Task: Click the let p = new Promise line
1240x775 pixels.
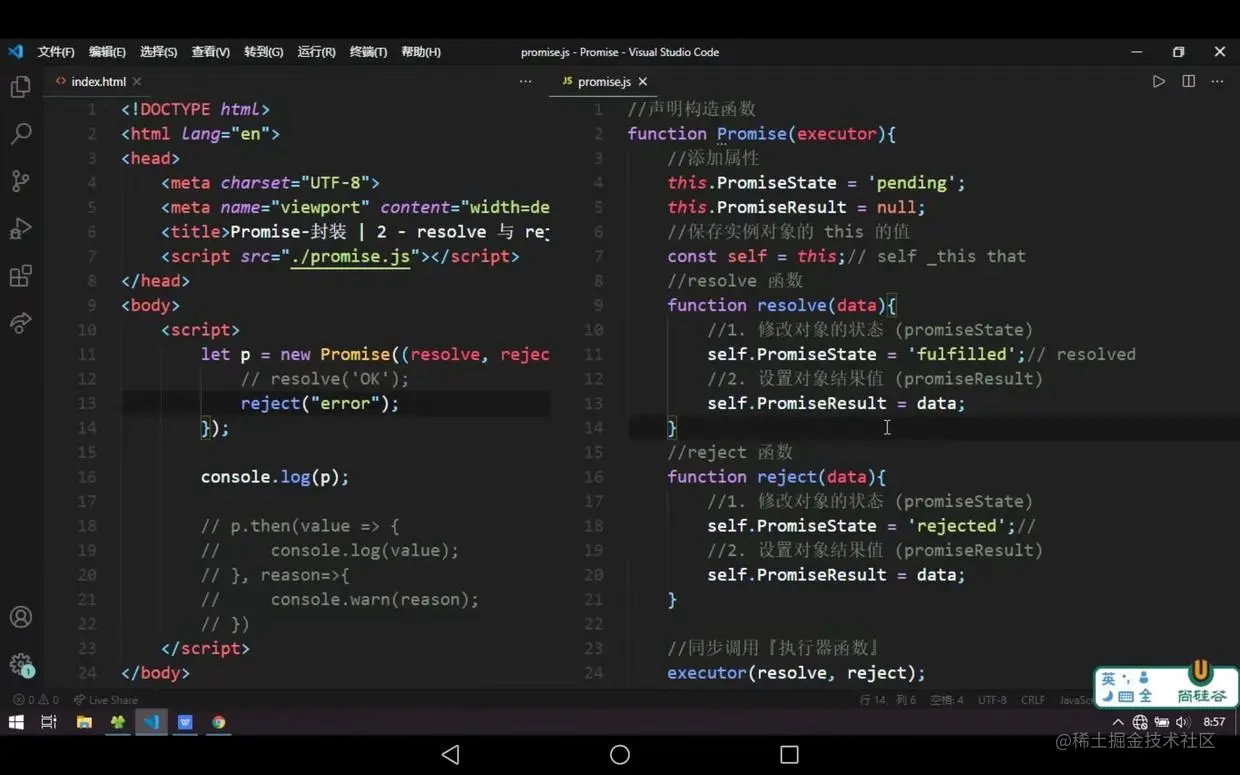Action: (x=375, y=354)
